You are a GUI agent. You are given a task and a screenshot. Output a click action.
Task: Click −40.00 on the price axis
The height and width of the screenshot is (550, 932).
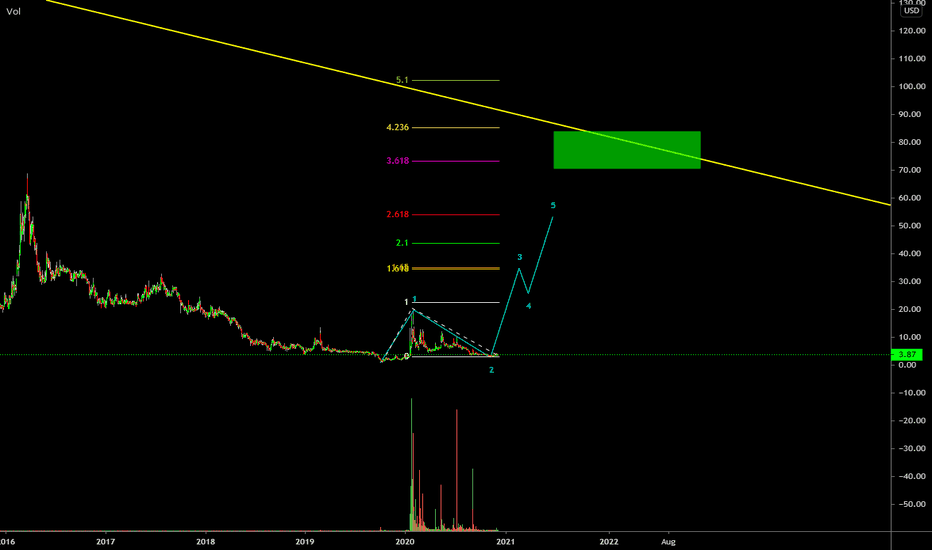pos(912,476)
